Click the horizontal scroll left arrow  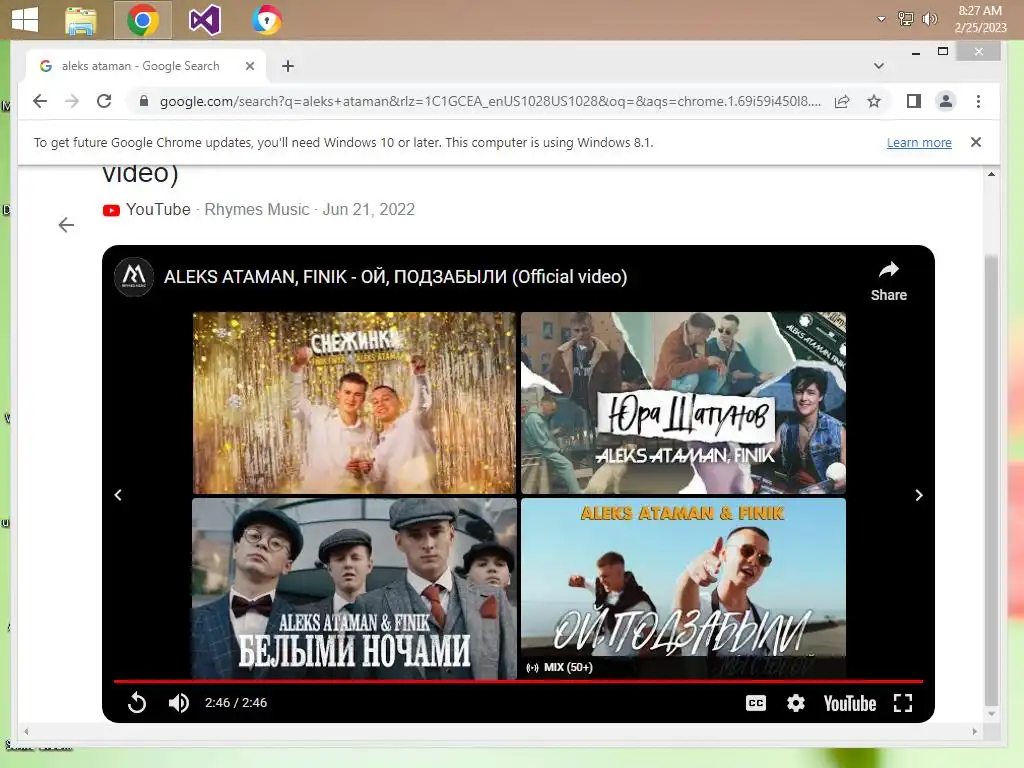(x=26, y=731)
